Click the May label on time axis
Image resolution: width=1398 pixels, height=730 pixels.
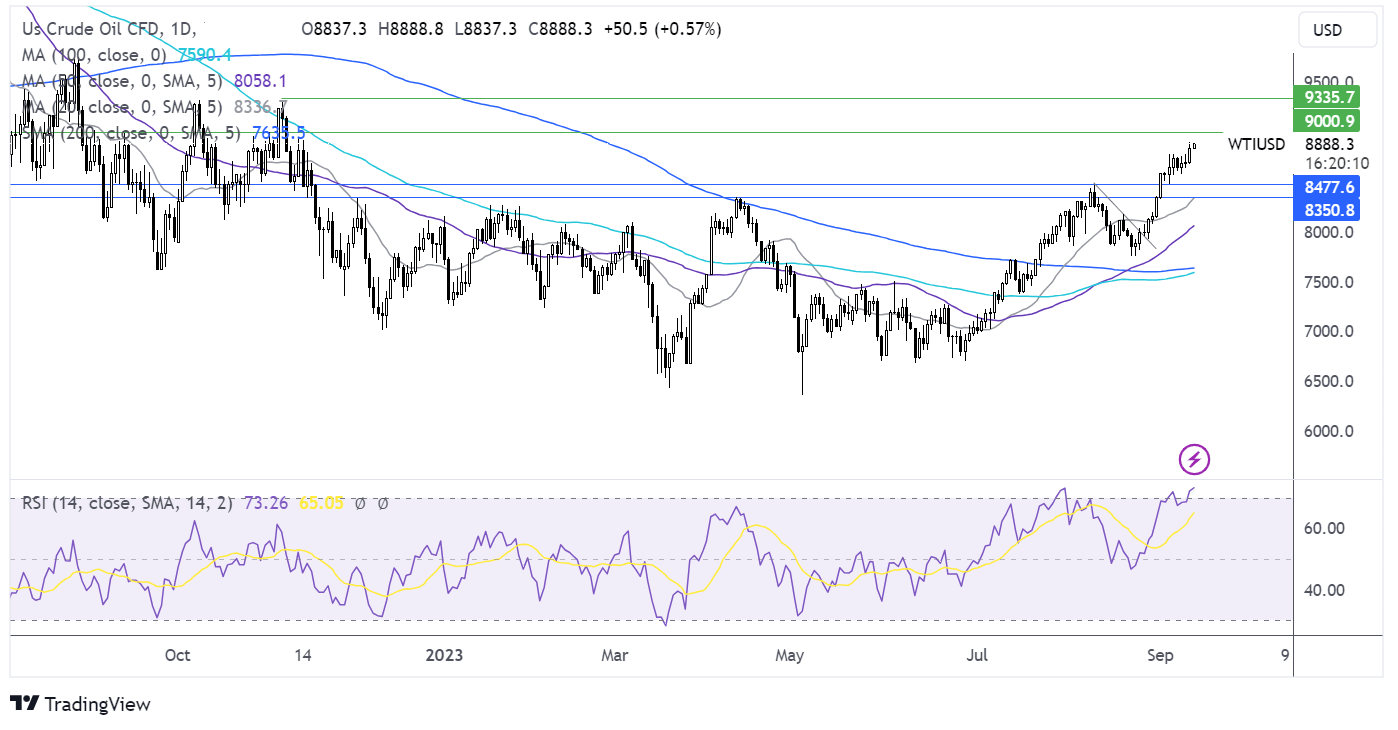tap(790, 656)
